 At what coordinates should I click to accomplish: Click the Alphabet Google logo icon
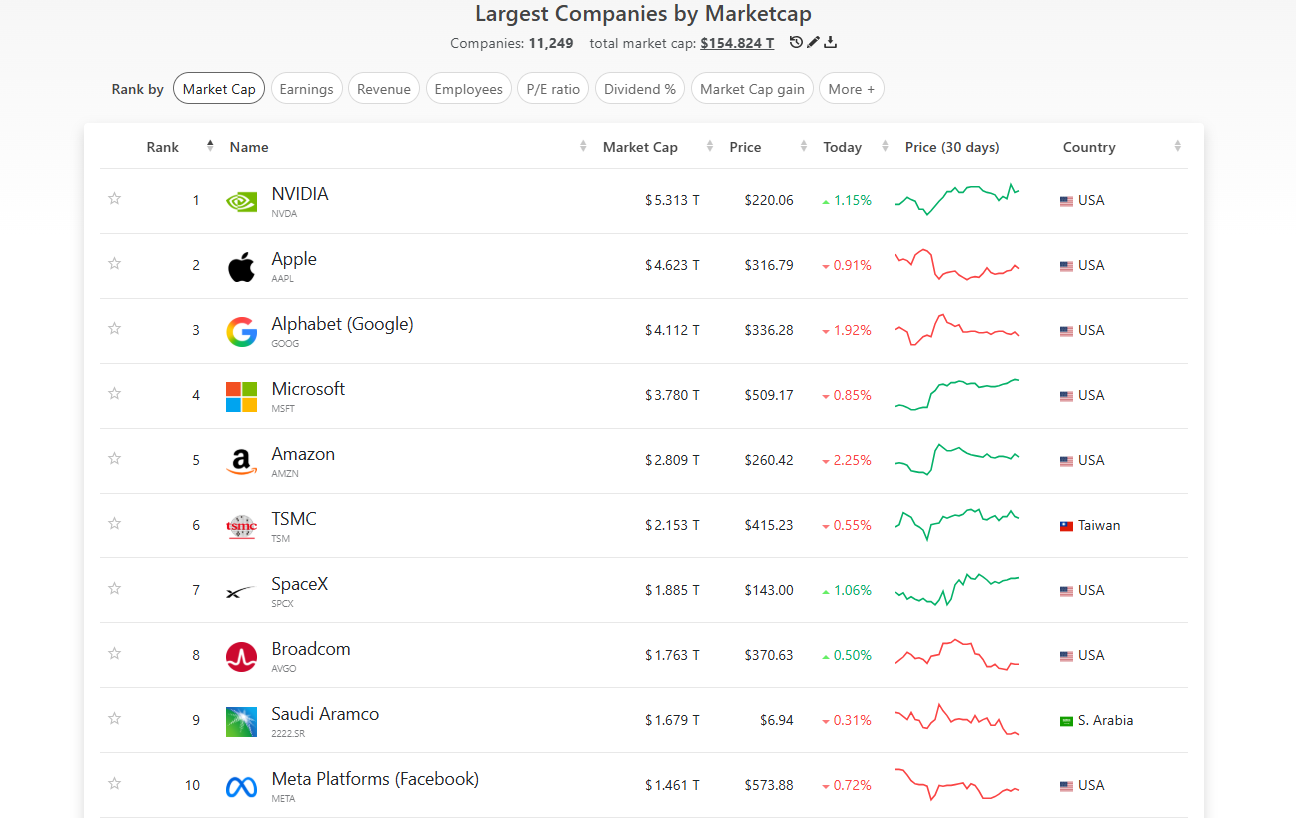tap(241, 332)
